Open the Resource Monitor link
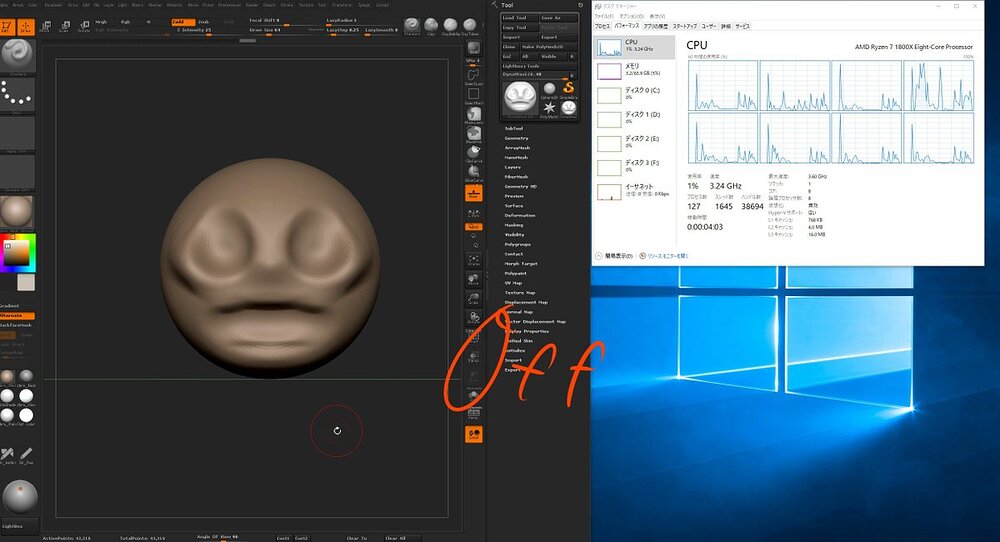This screenshot has height=542, width=1000. coord(668,256)
